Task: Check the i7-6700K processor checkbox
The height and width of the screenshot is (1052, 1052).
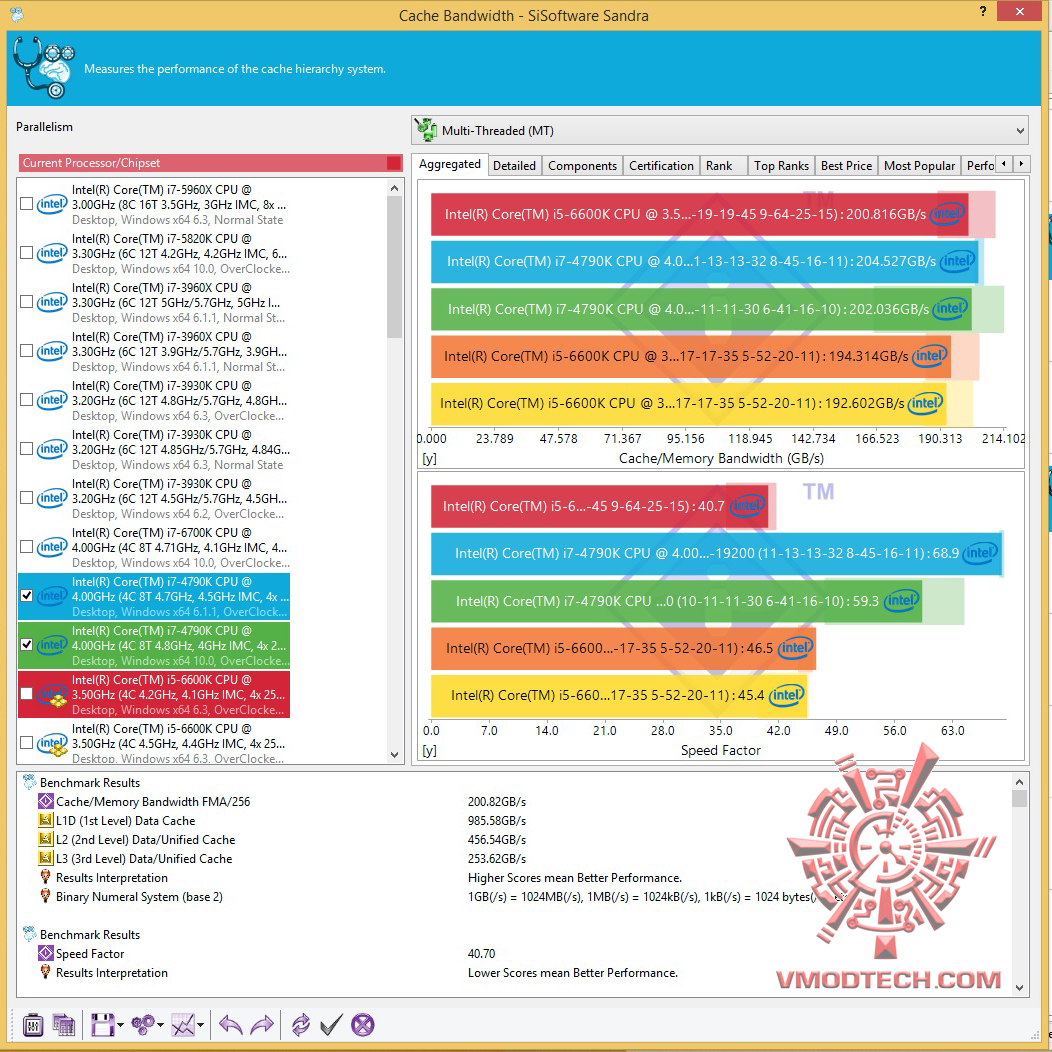Action: (27, 546)
